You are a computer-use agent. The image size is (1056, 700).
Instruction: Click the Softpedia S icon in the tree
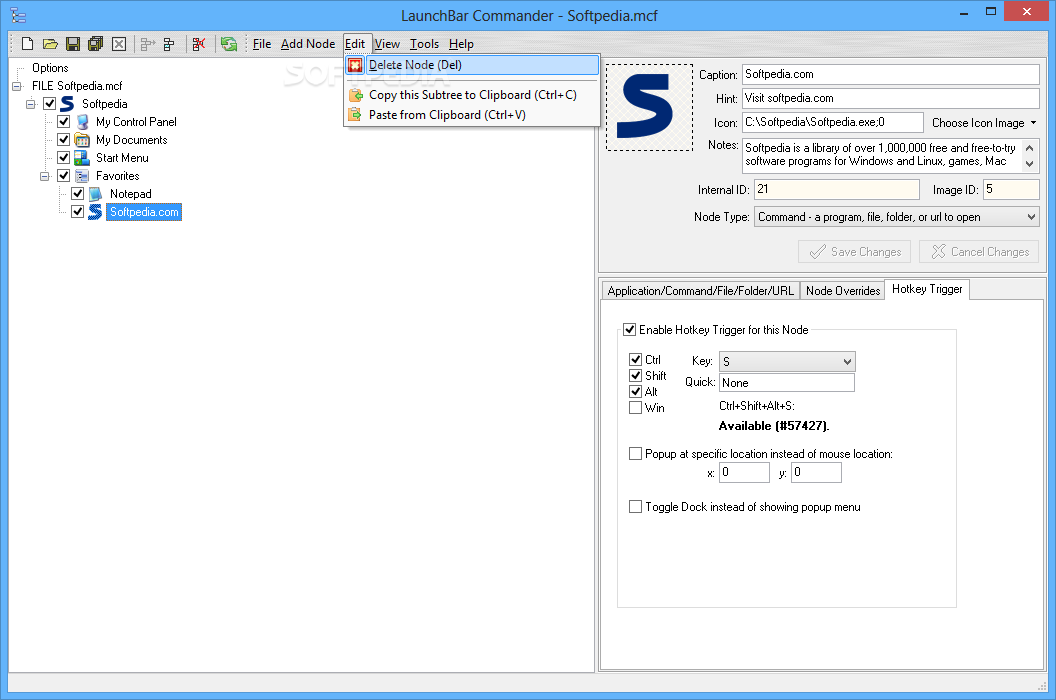coord(67,104)
